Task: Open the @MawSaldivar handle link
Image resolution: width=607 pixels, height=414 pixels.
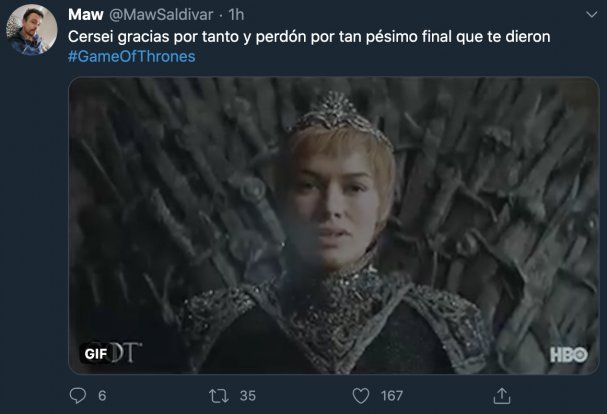Action: pyautogui.click(x=161, y=15)
